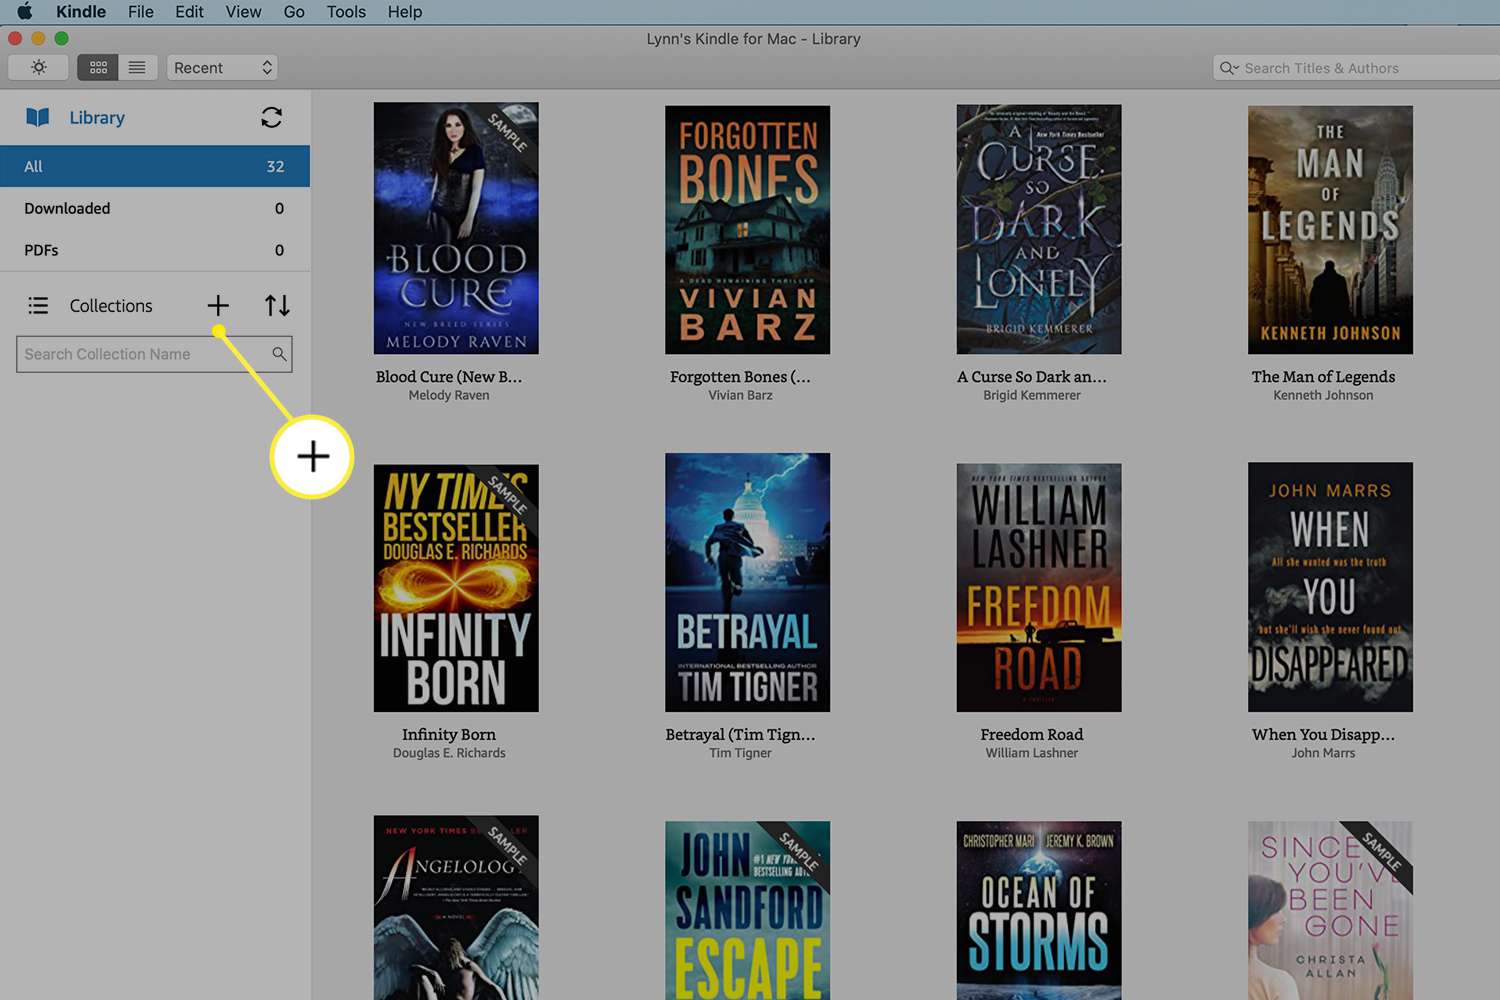Click author name Kenneth Johnson

coord(1323,396)
